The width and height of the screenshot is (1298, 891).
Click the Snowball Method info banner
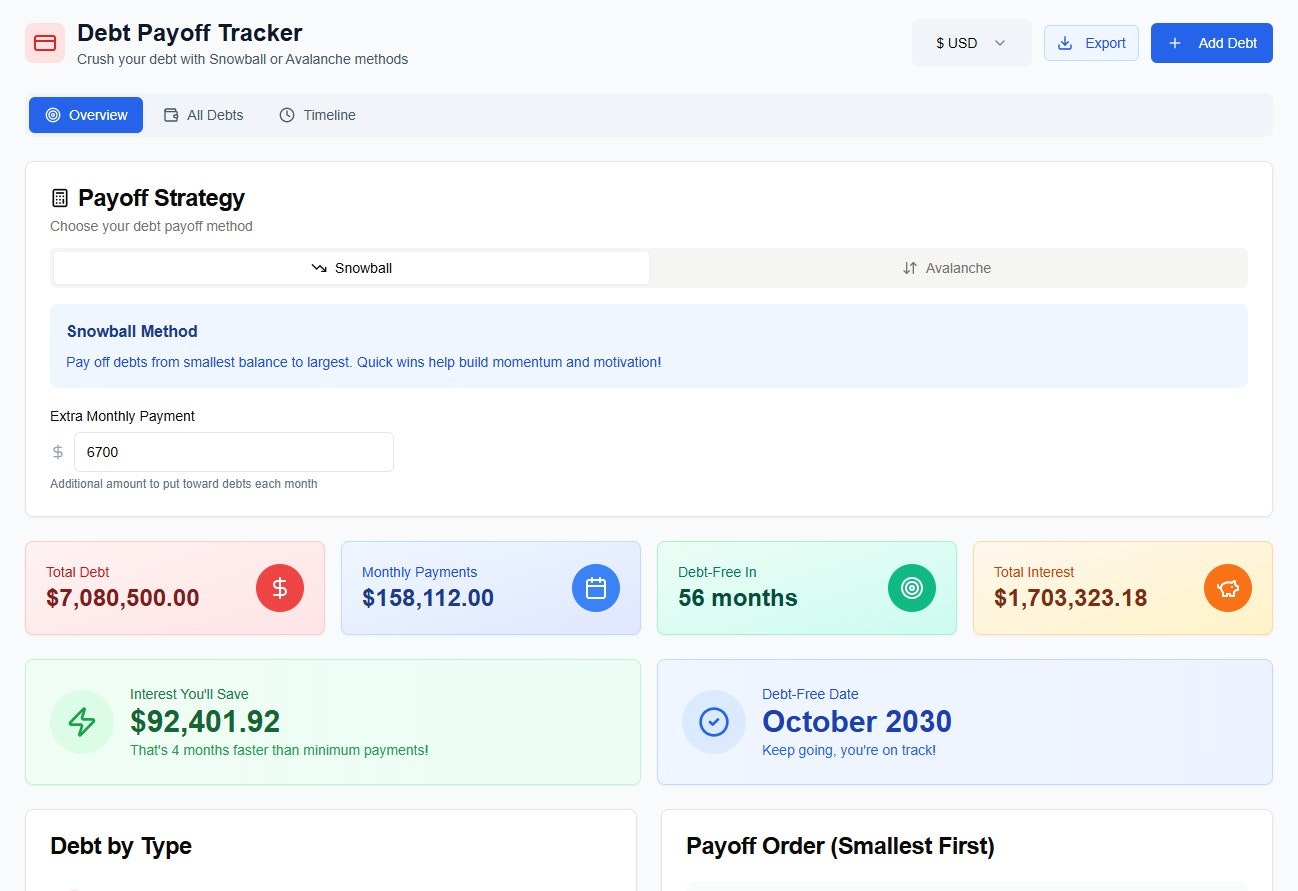click(x=649, y=343)
